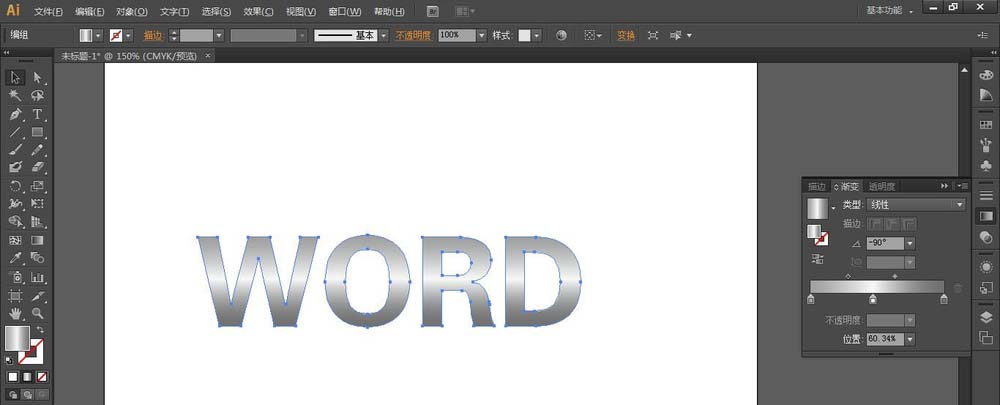Open the gradient Type dropdown (线性)

pos(915,205)
